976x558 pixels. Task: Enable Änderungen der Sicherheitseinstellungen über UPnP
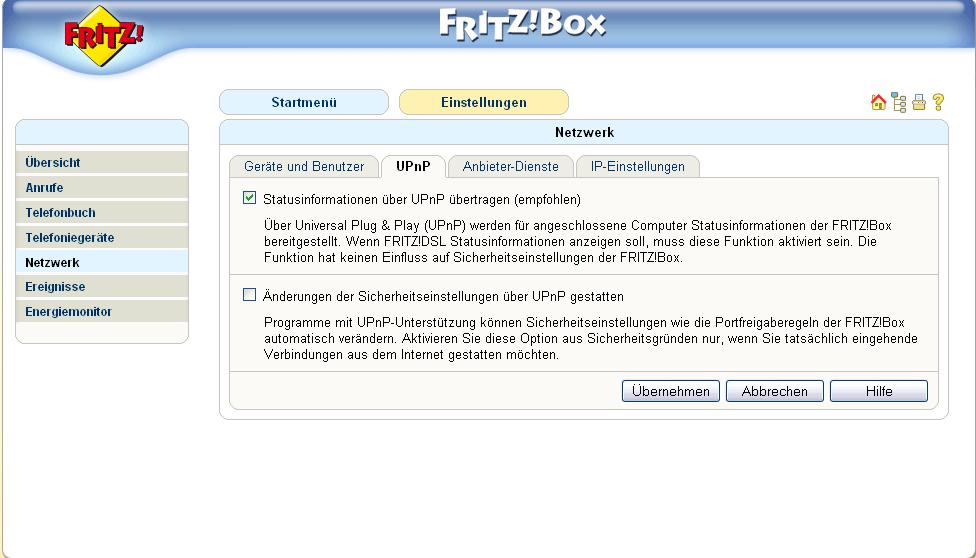[x=250, y=295]
